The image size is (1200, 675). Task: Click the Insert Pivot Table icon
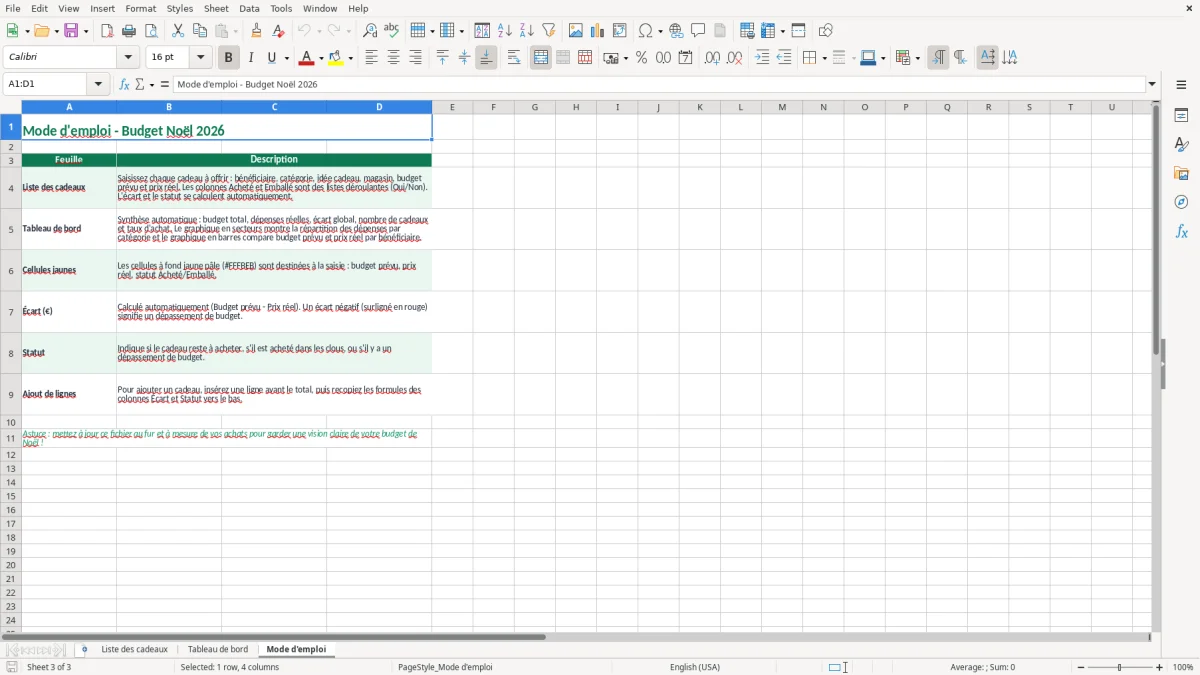point(620,31)
